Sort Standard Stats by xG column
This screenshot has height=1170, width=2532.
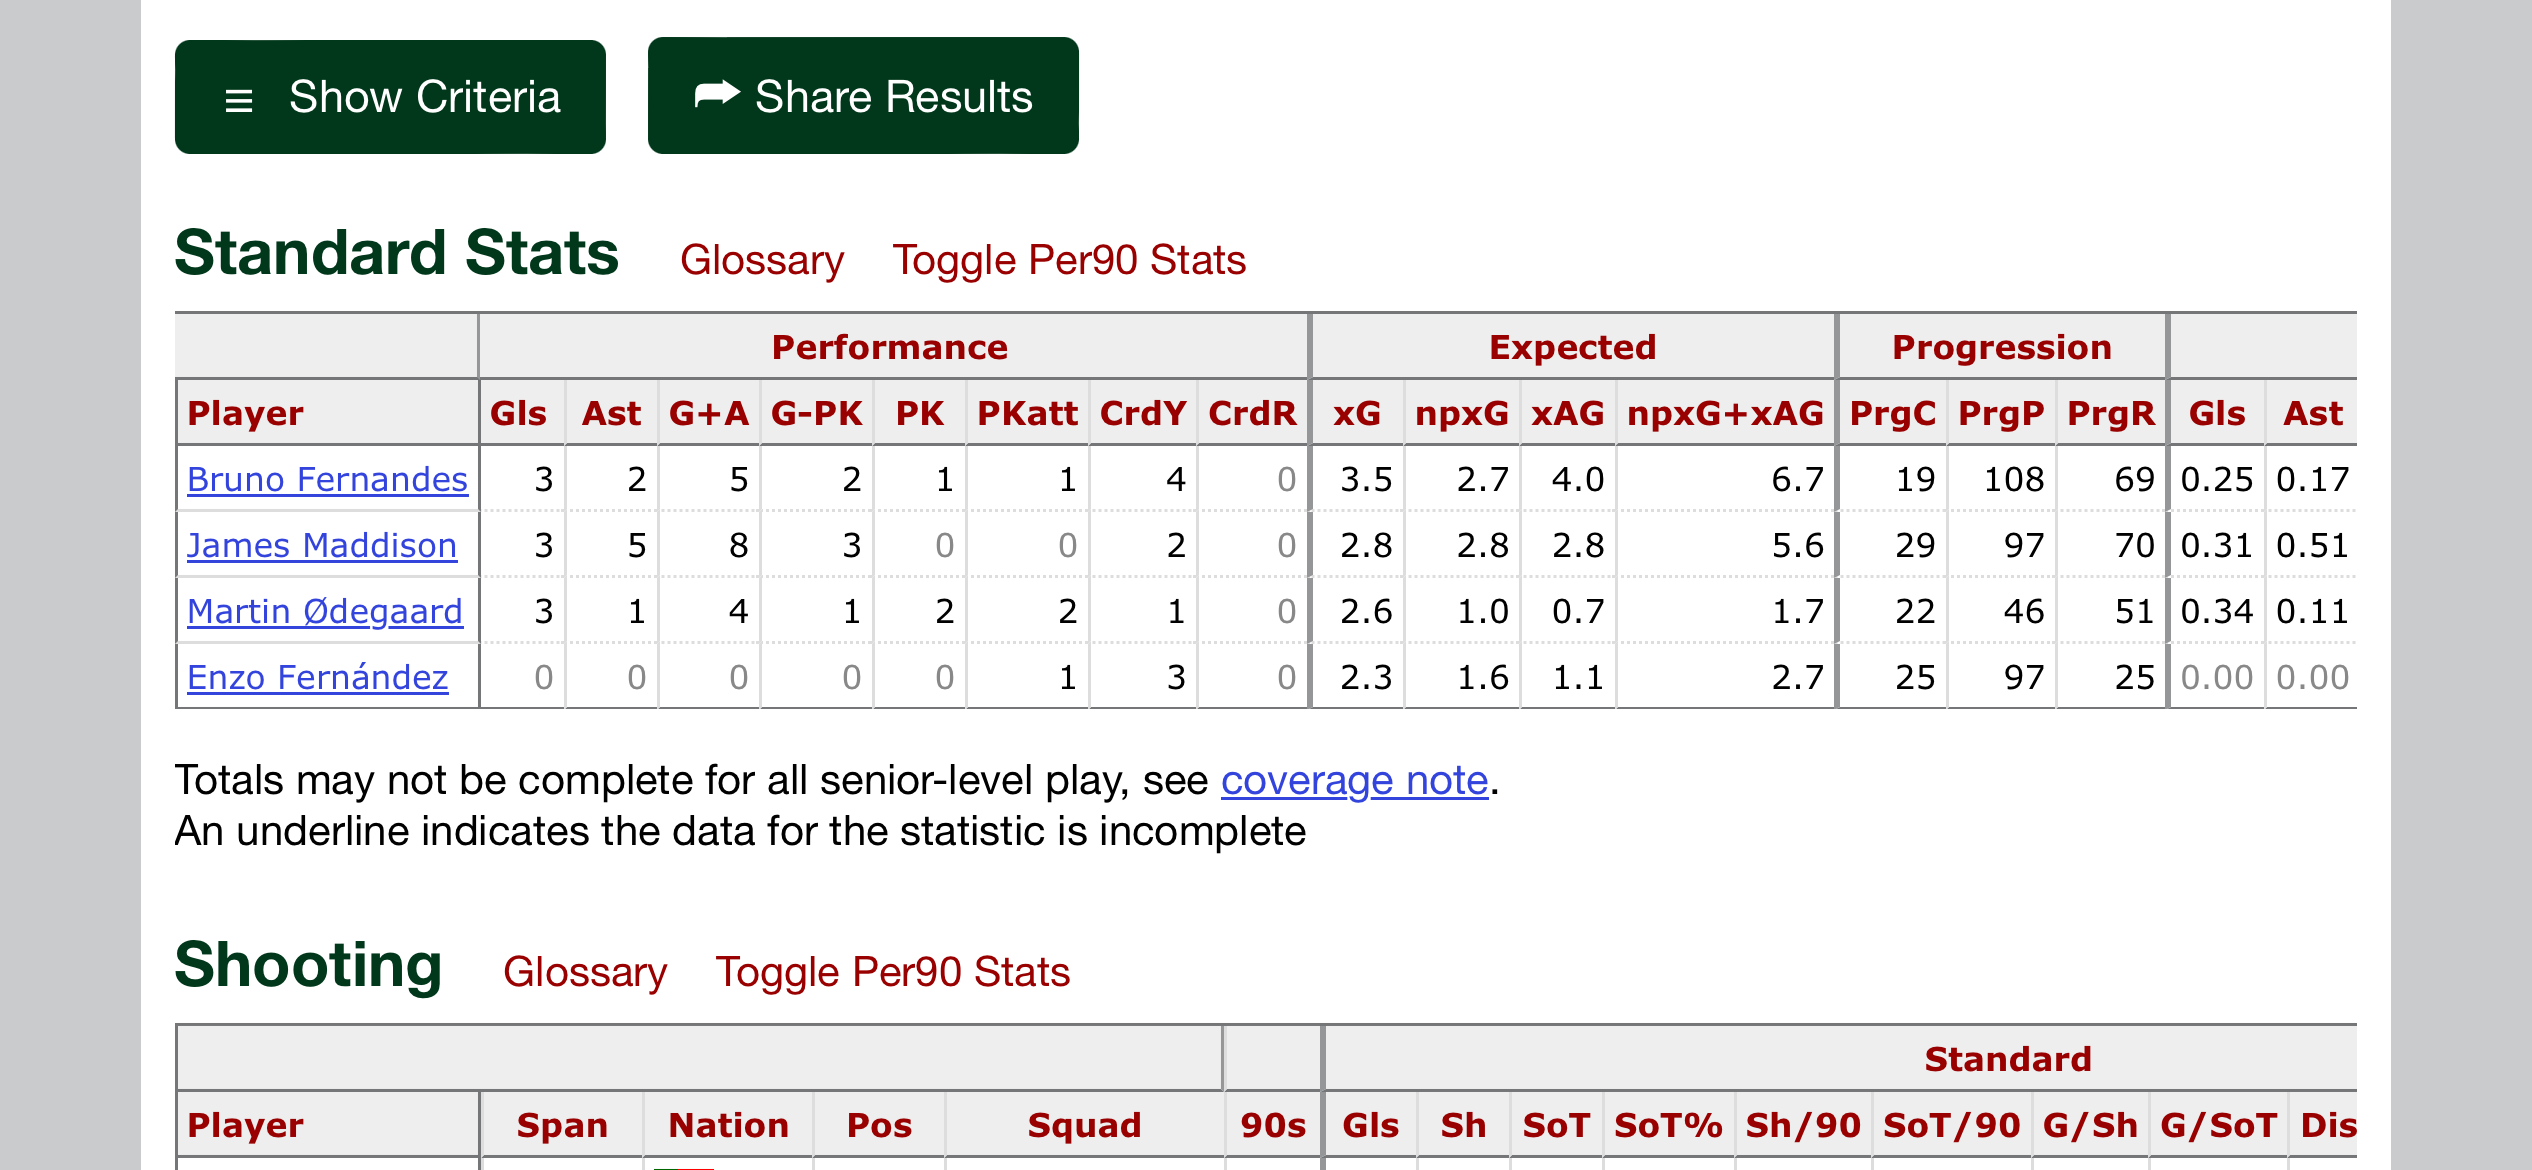(1356, 413)
